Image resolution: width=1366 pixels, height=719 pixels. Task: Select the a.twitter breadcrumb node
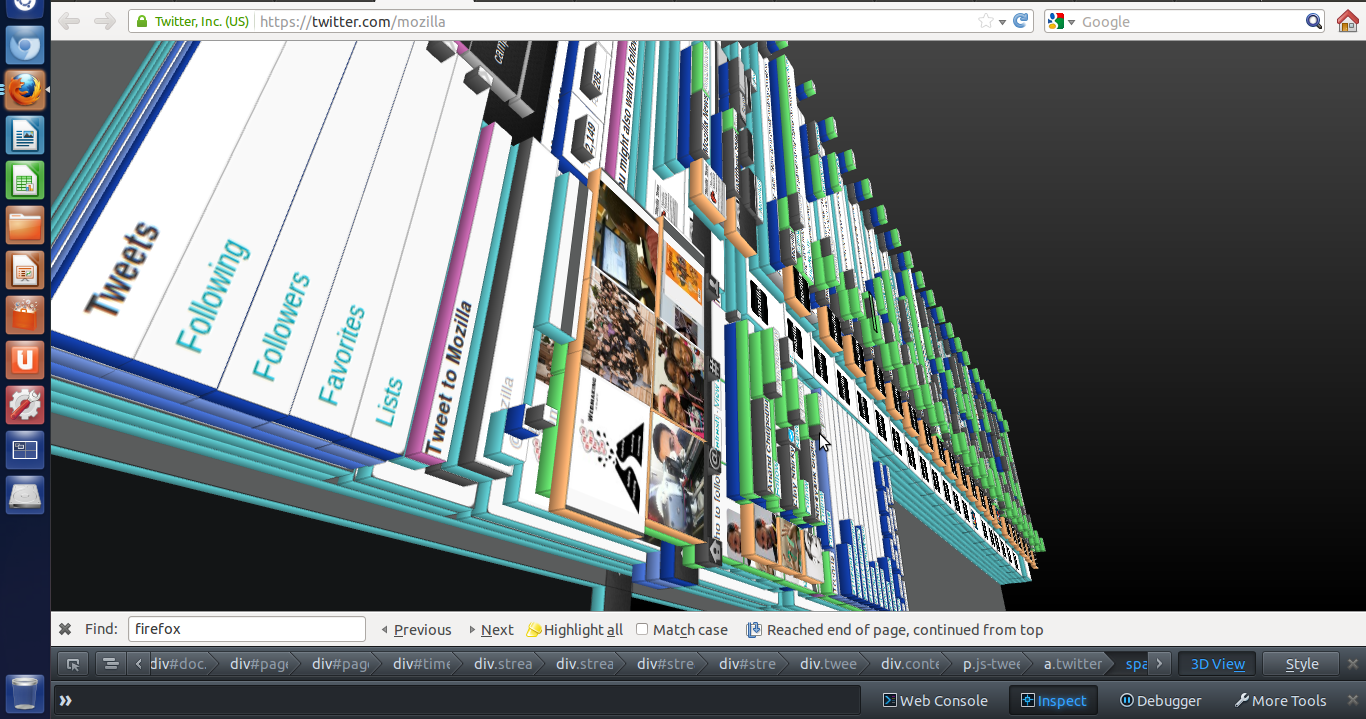tap(1073, 664)
